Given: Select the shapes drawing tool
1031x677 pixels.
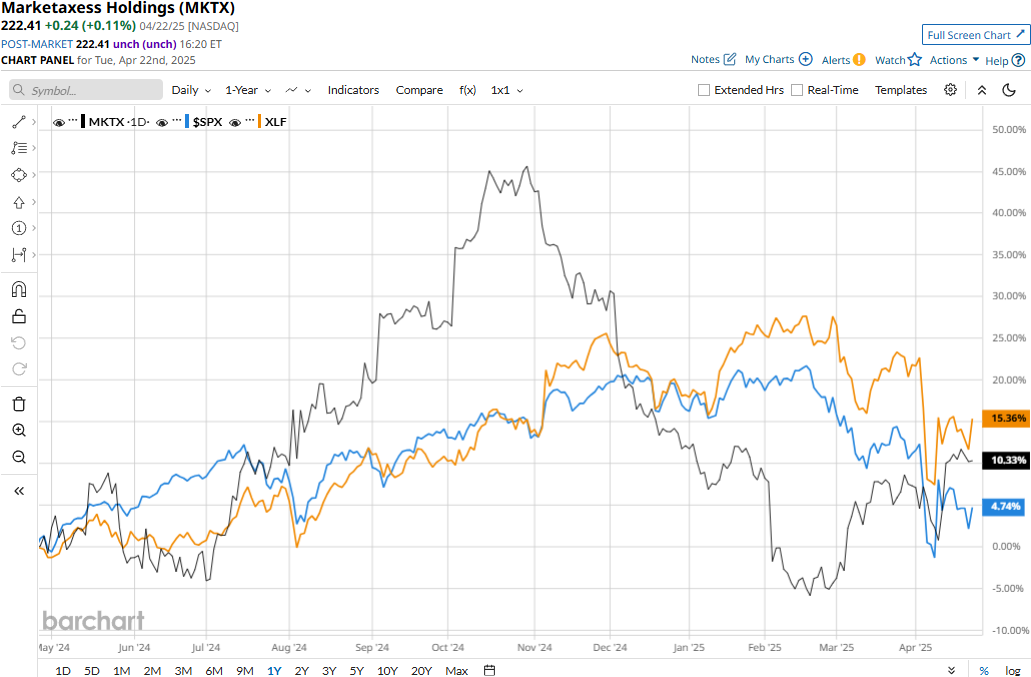Looking at the screenshot, I should 18,175.
